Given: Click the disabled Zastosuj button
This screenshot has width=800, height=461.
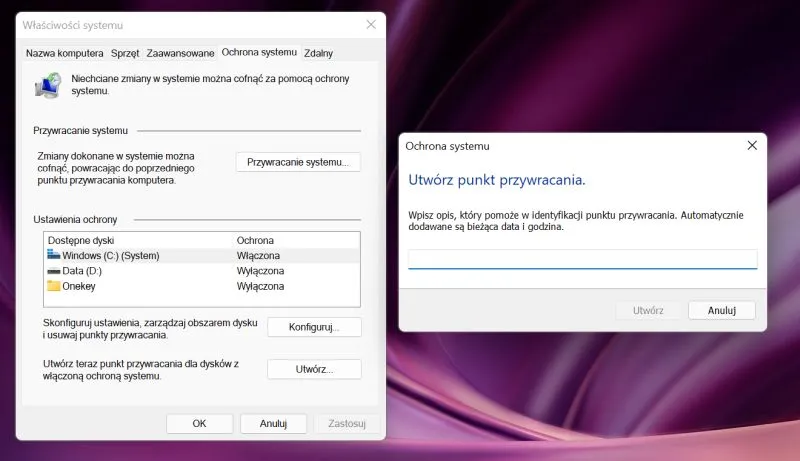Looking at the screenshot, I should pos(347,423).
